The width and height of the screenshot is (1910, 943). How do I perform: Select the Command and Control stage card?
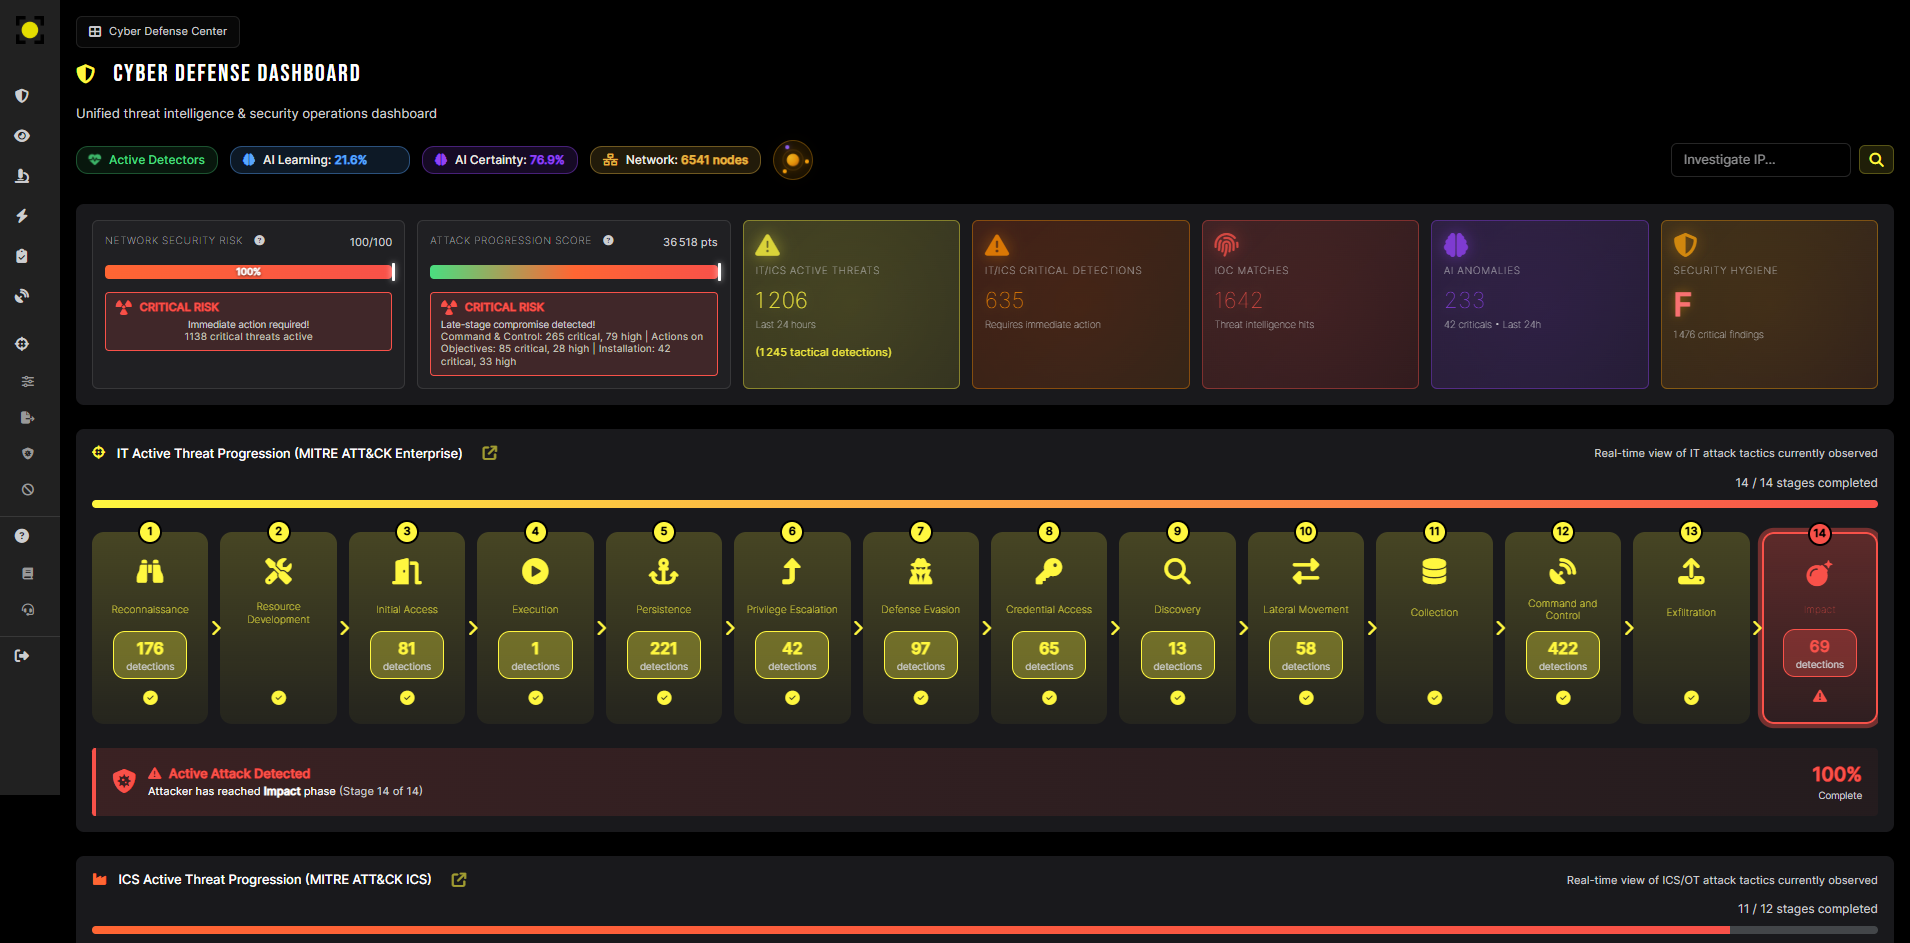pos(1562,627)
